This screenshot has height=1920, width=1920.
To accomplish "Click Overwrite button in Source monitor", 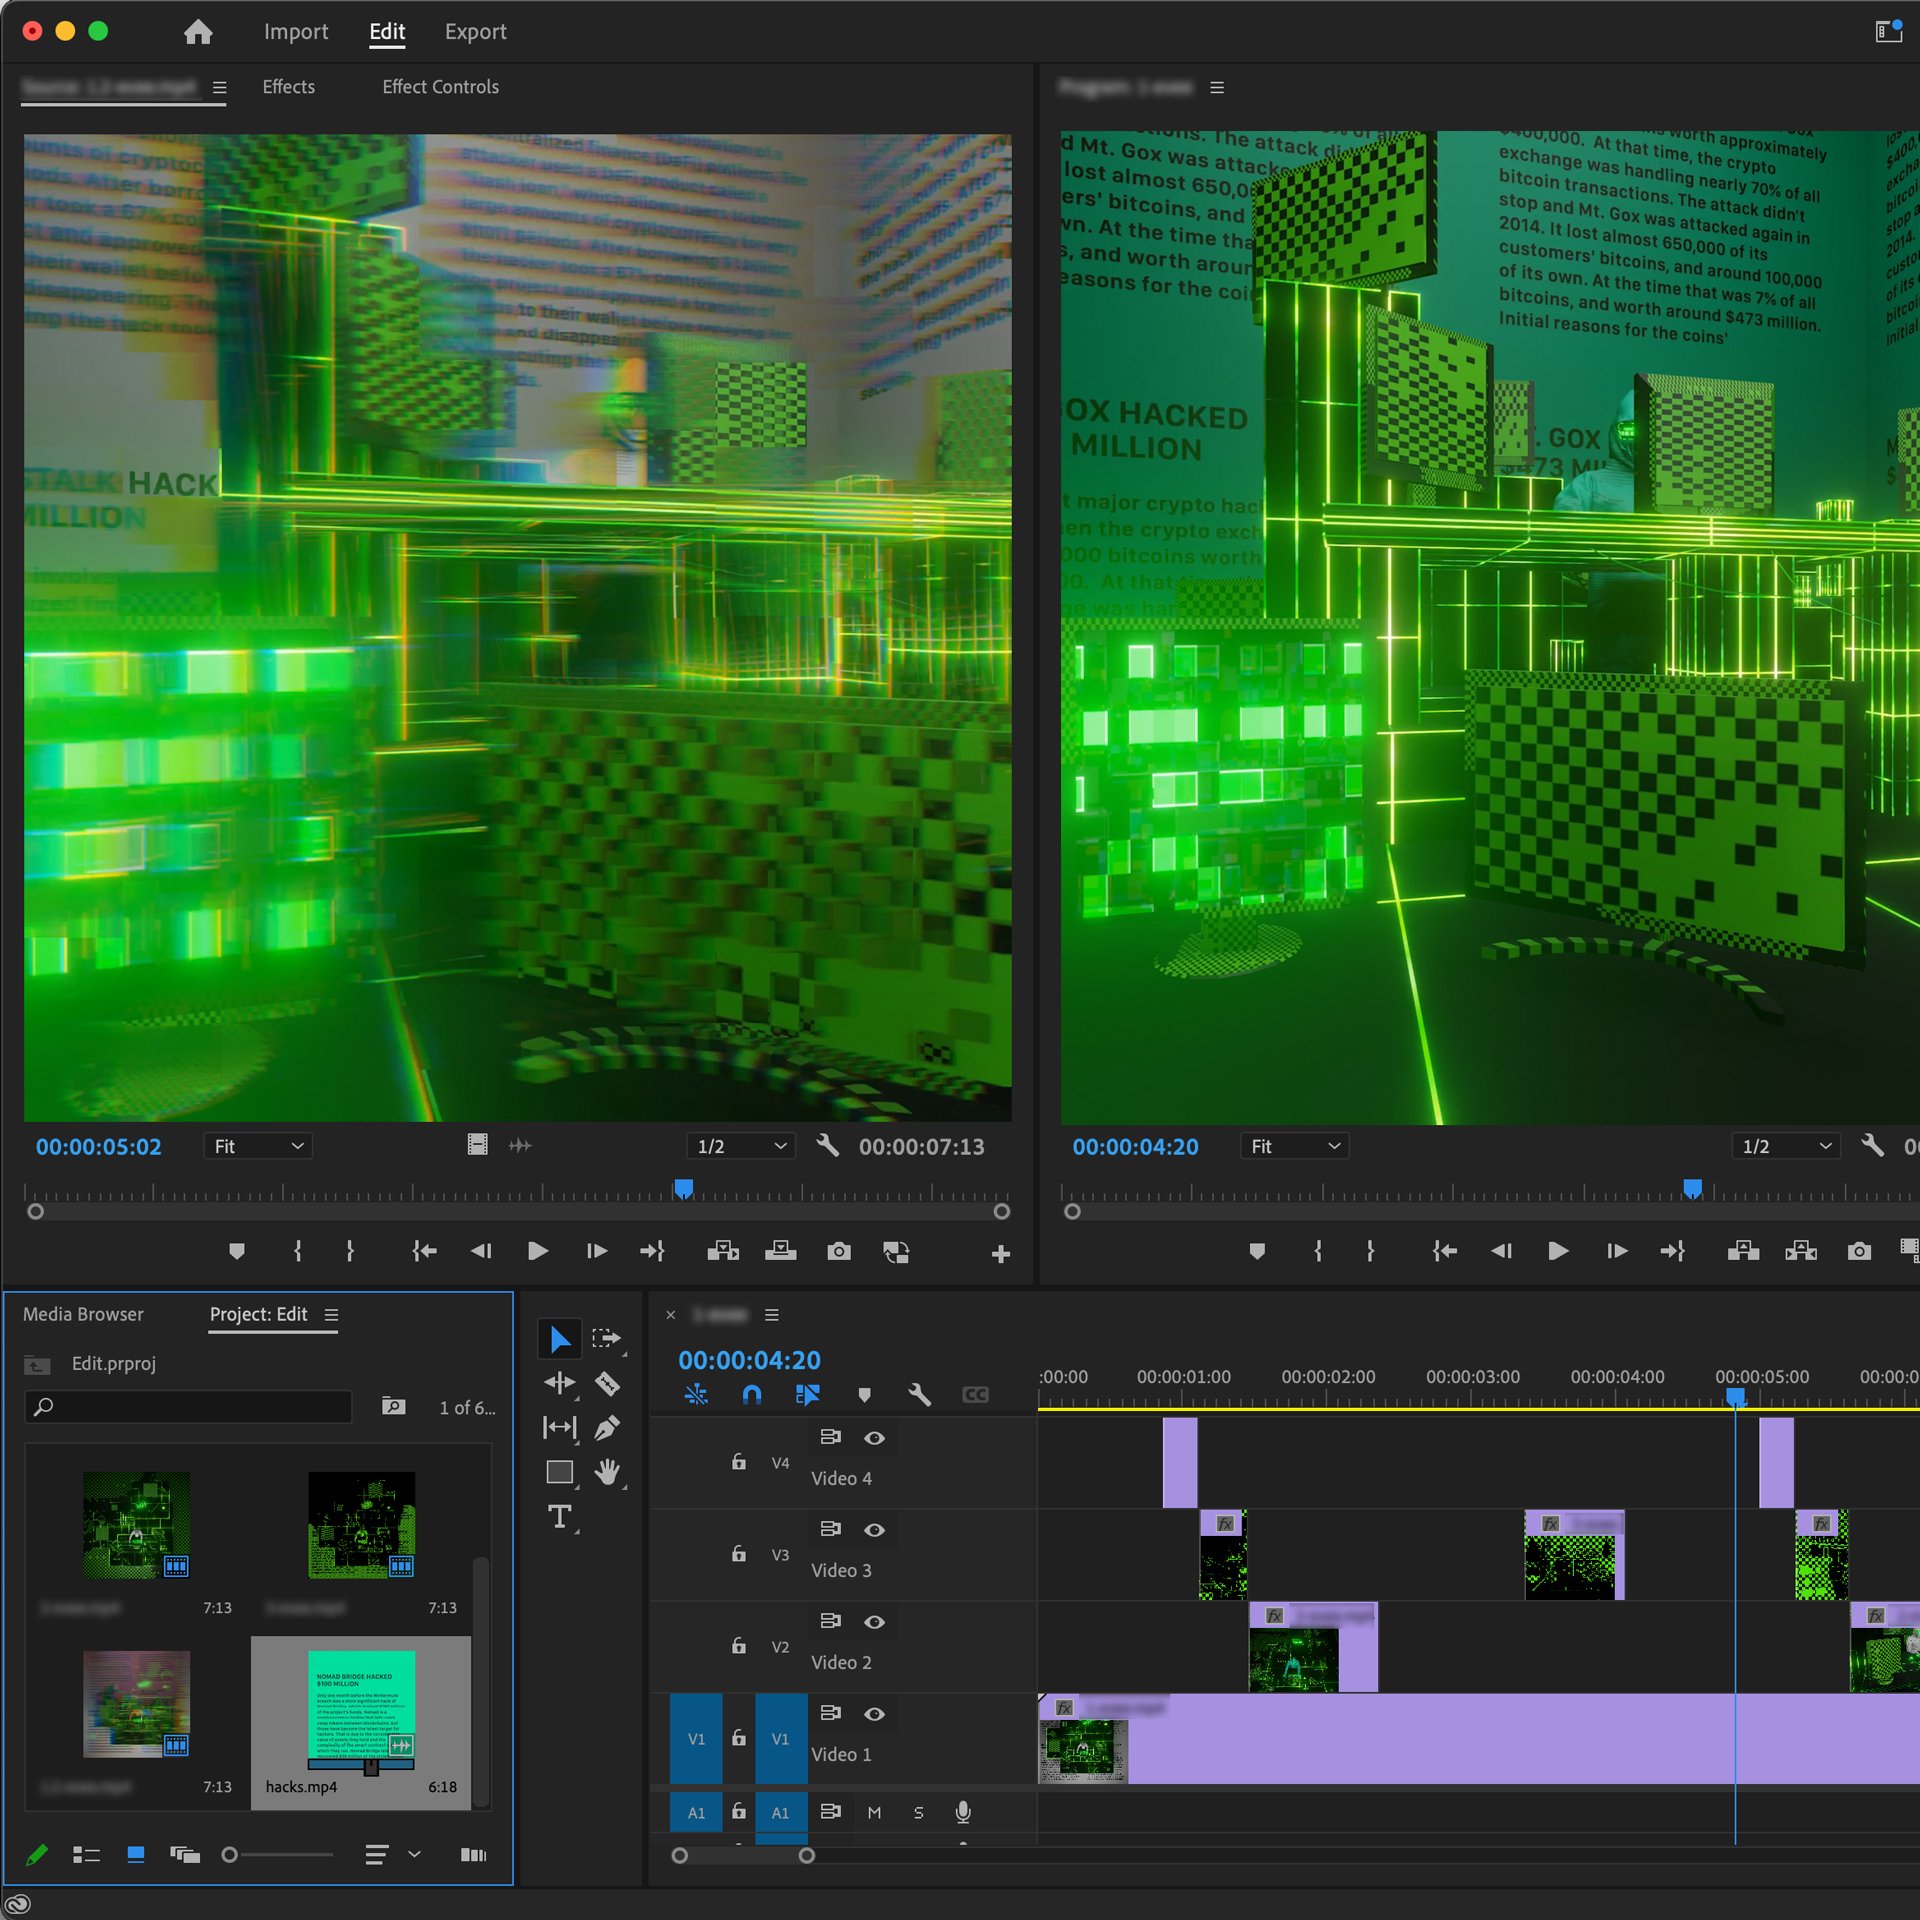I will click(780, 1251).
